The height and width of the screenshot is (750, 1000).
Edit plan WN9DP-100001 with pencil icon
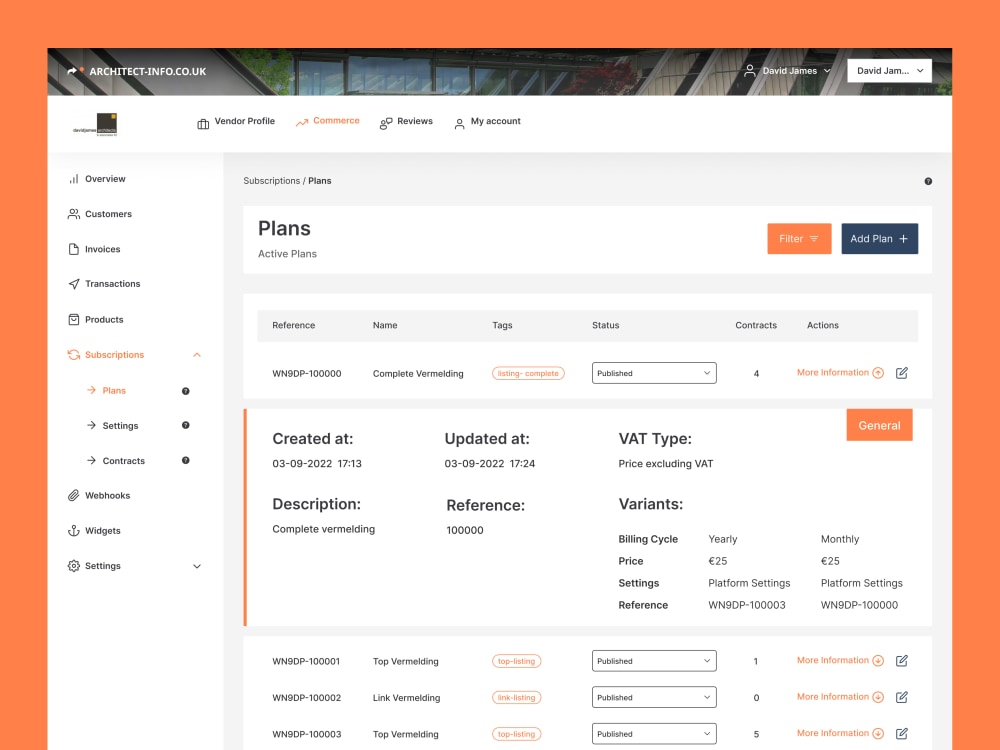tap(902, 661)
